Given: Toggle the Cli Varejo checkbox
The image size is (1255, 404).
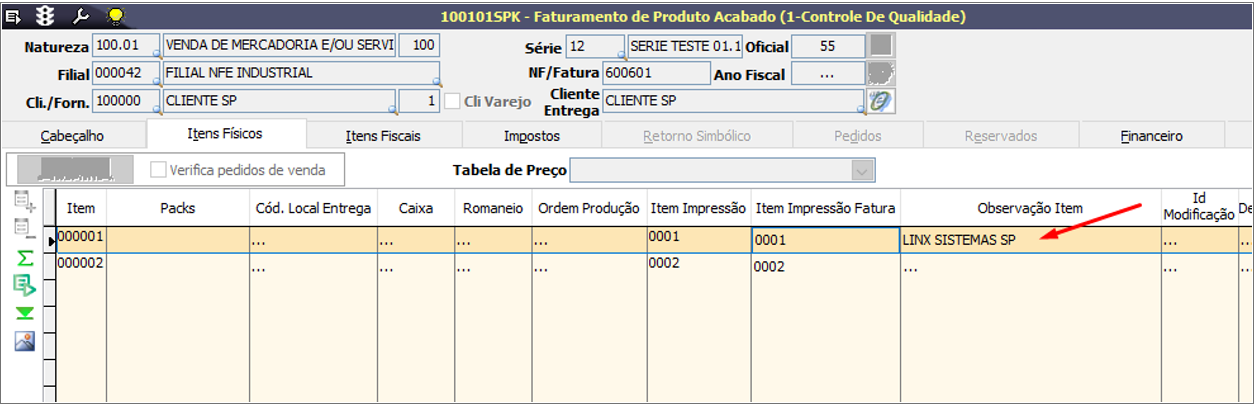Looking at the screenshot, I should pos(453,101).
